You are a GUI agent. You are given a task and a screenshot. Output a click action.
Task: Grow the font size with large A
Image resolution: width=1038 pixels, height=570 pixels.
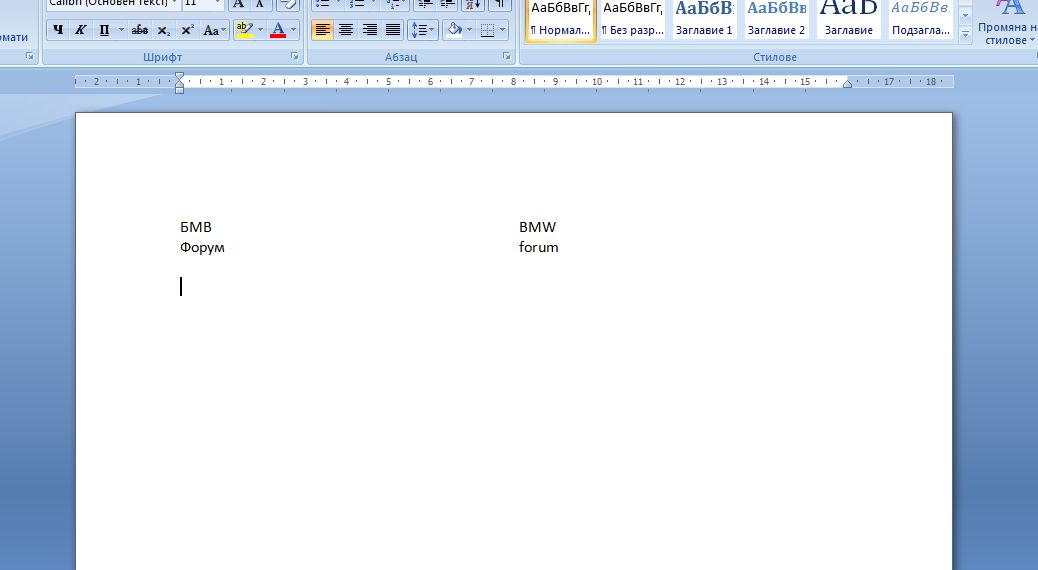pyautogui.click(x=238, y=4)
